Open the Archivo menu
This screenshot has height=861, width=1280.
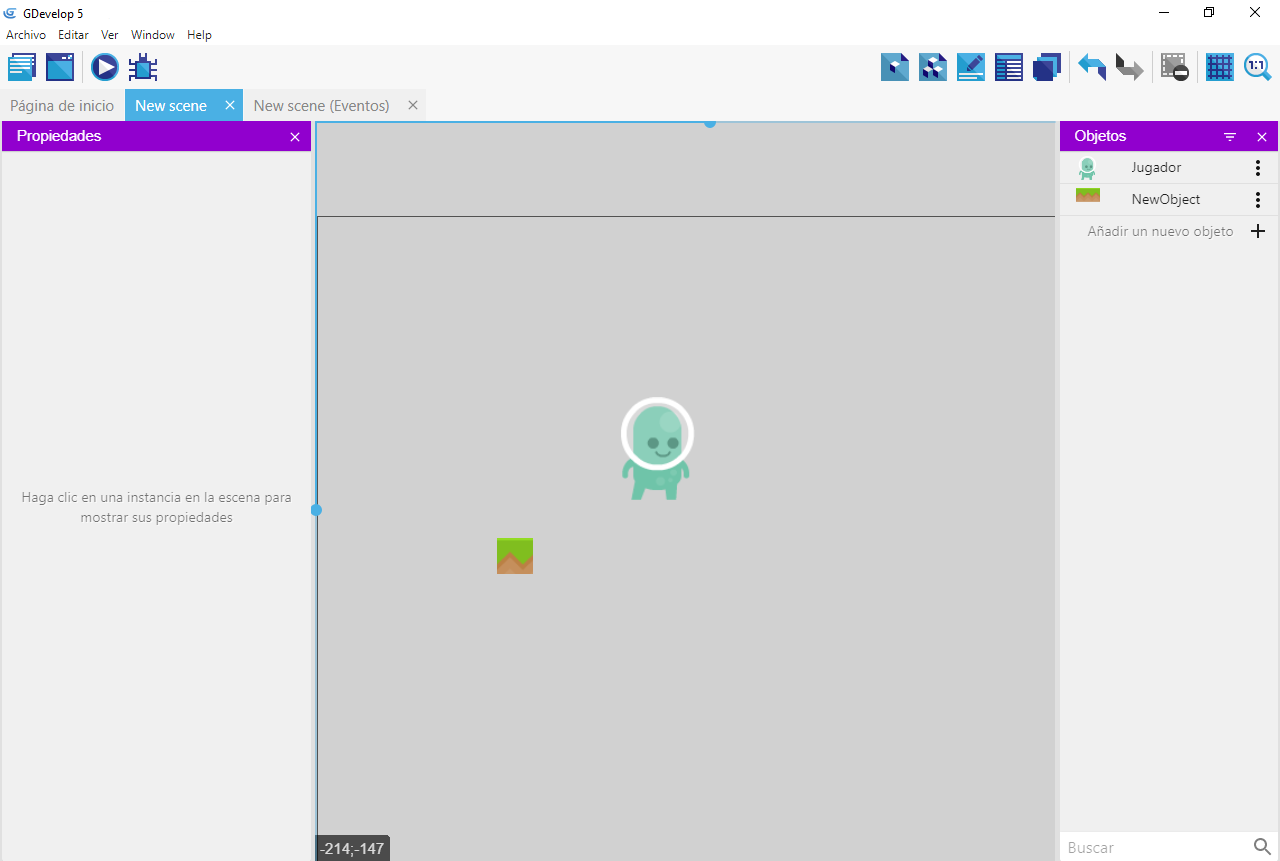(x=26, y=35)
